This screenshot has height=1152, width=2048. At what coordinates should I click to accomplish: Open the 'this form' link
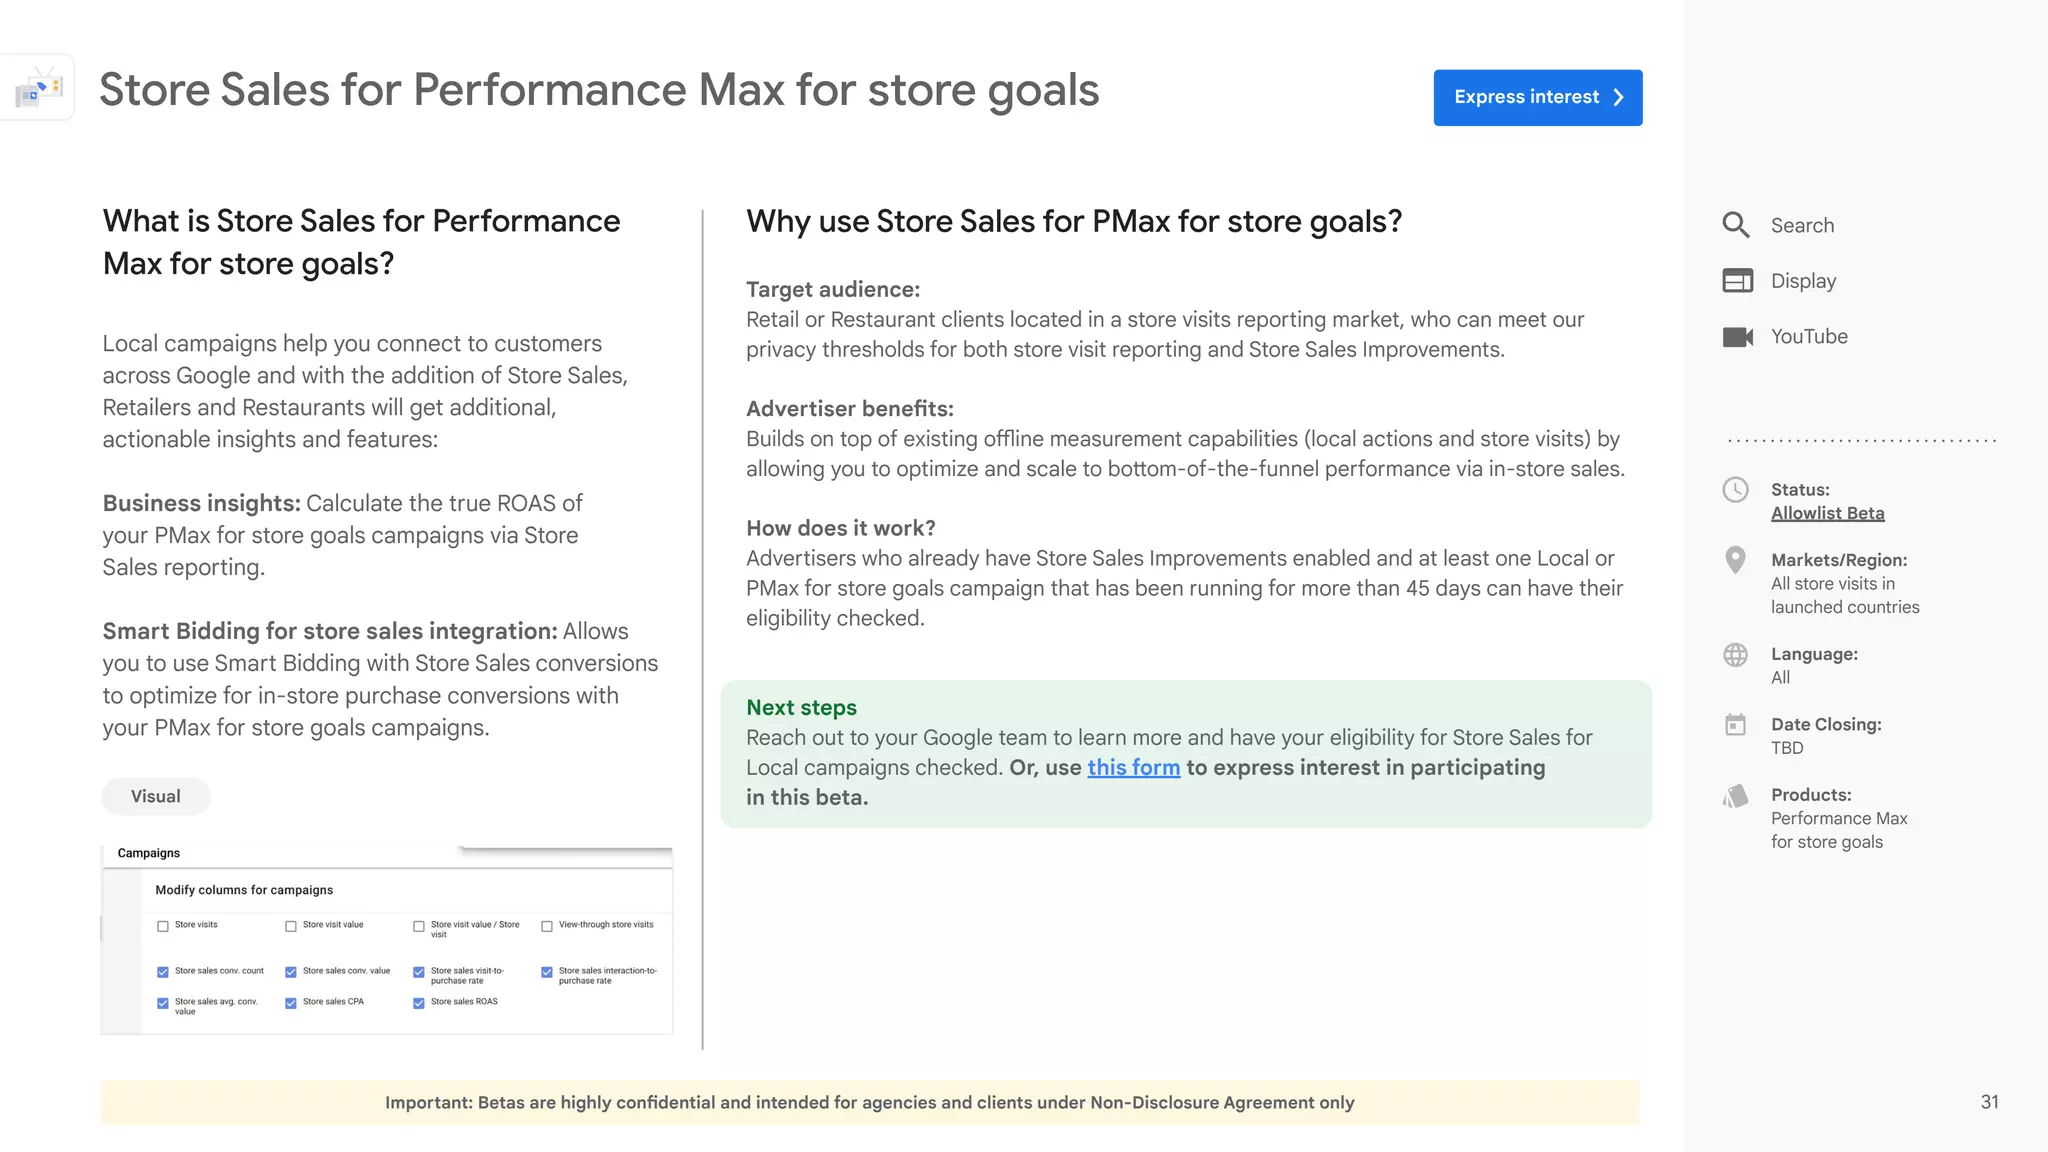click(x=1133, y=767)
